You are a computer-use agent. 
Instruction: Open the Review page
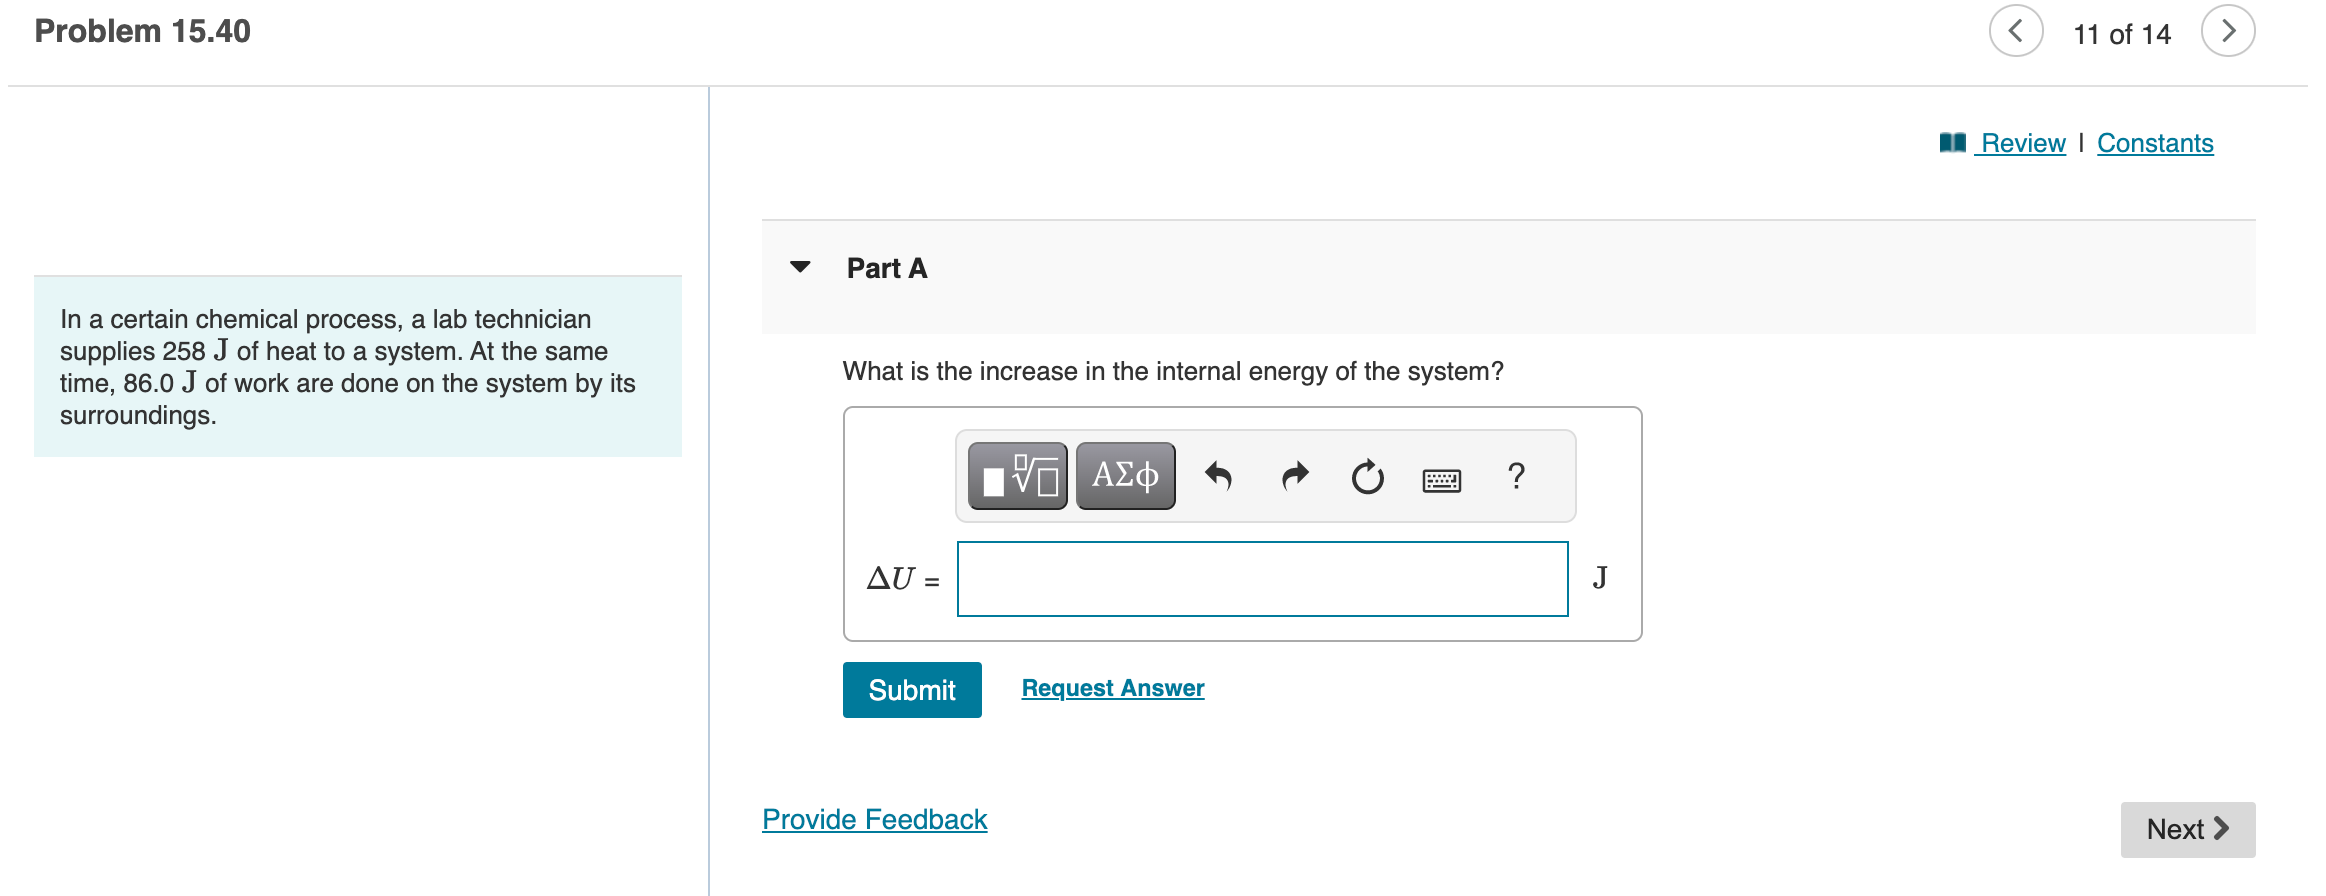point(2022,143)
